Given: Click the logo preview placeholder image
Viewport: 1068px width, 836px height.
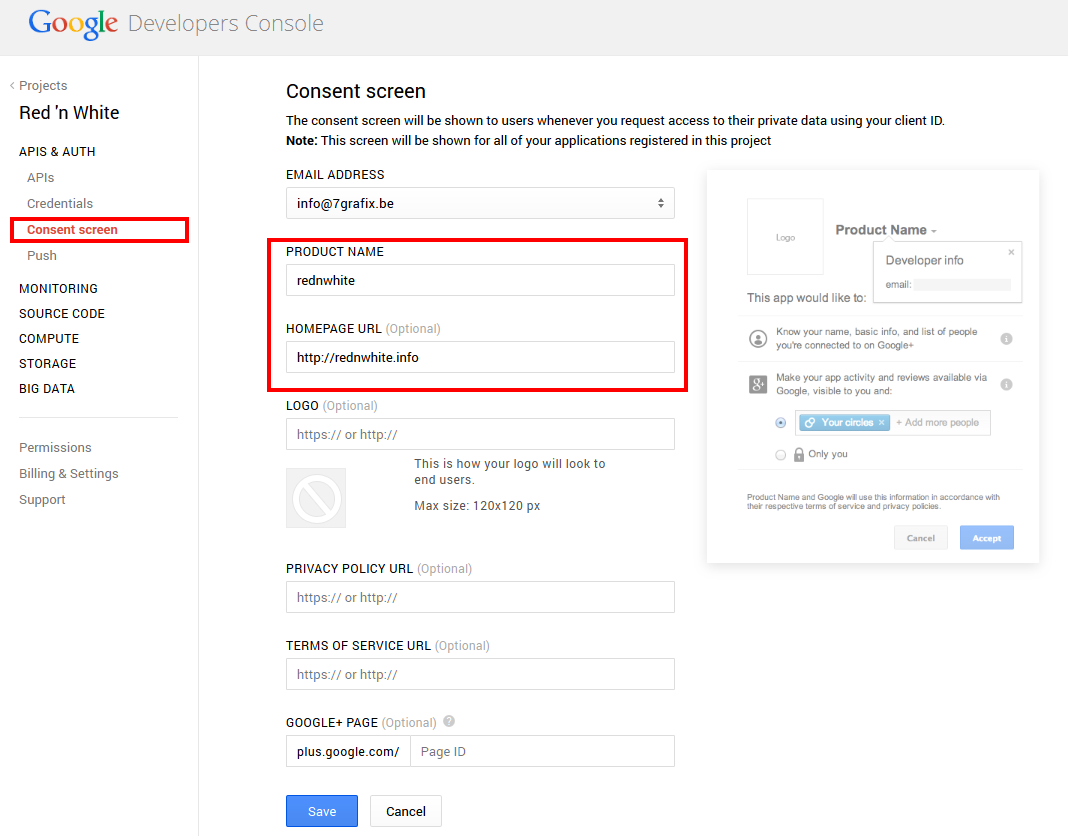Looking at the screenshot, I should [x=316, y=498].
